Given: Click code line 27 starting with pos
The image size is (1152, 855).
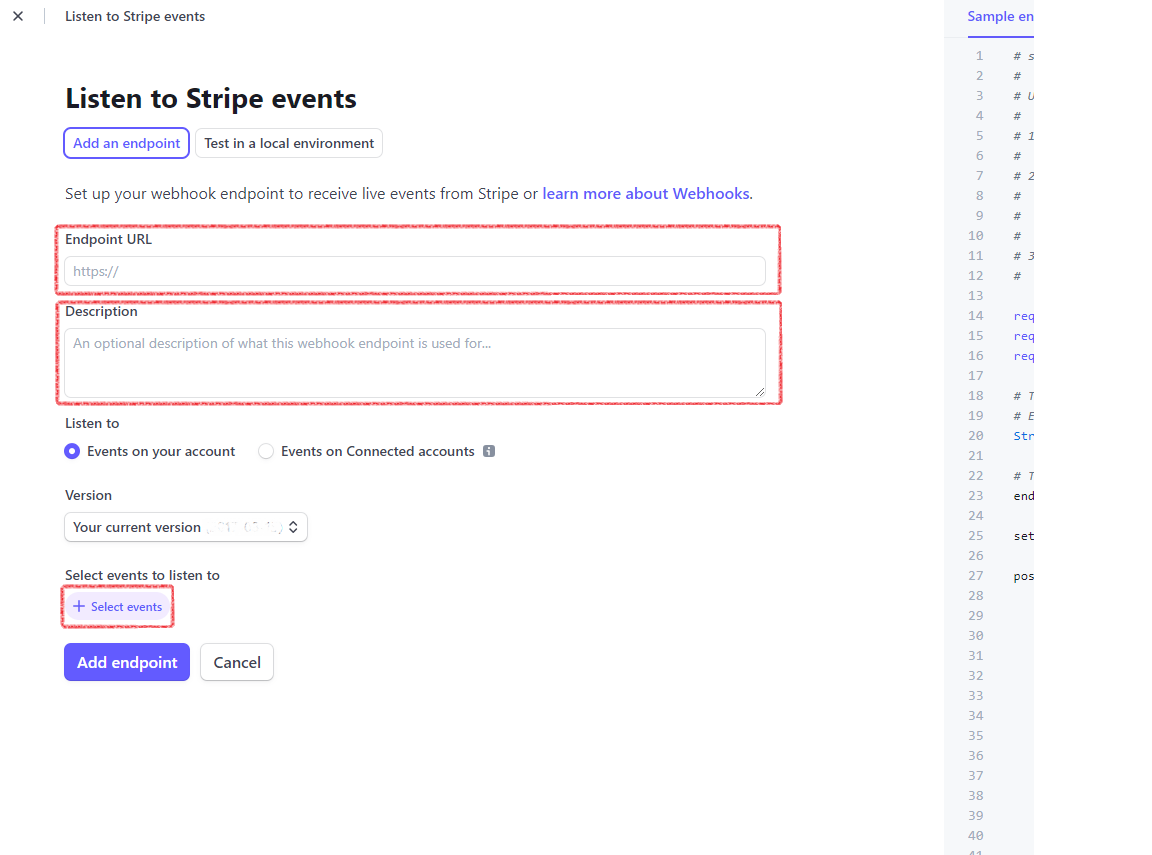Looking at the screenshot, I should pyautogui.click(x=1023, y=575).
